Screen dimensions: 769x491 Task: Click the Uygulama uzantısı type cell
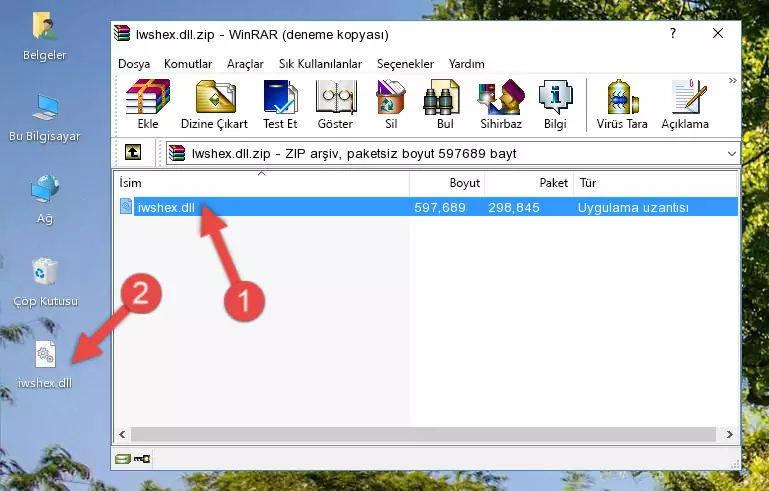[x=633, y=207]
